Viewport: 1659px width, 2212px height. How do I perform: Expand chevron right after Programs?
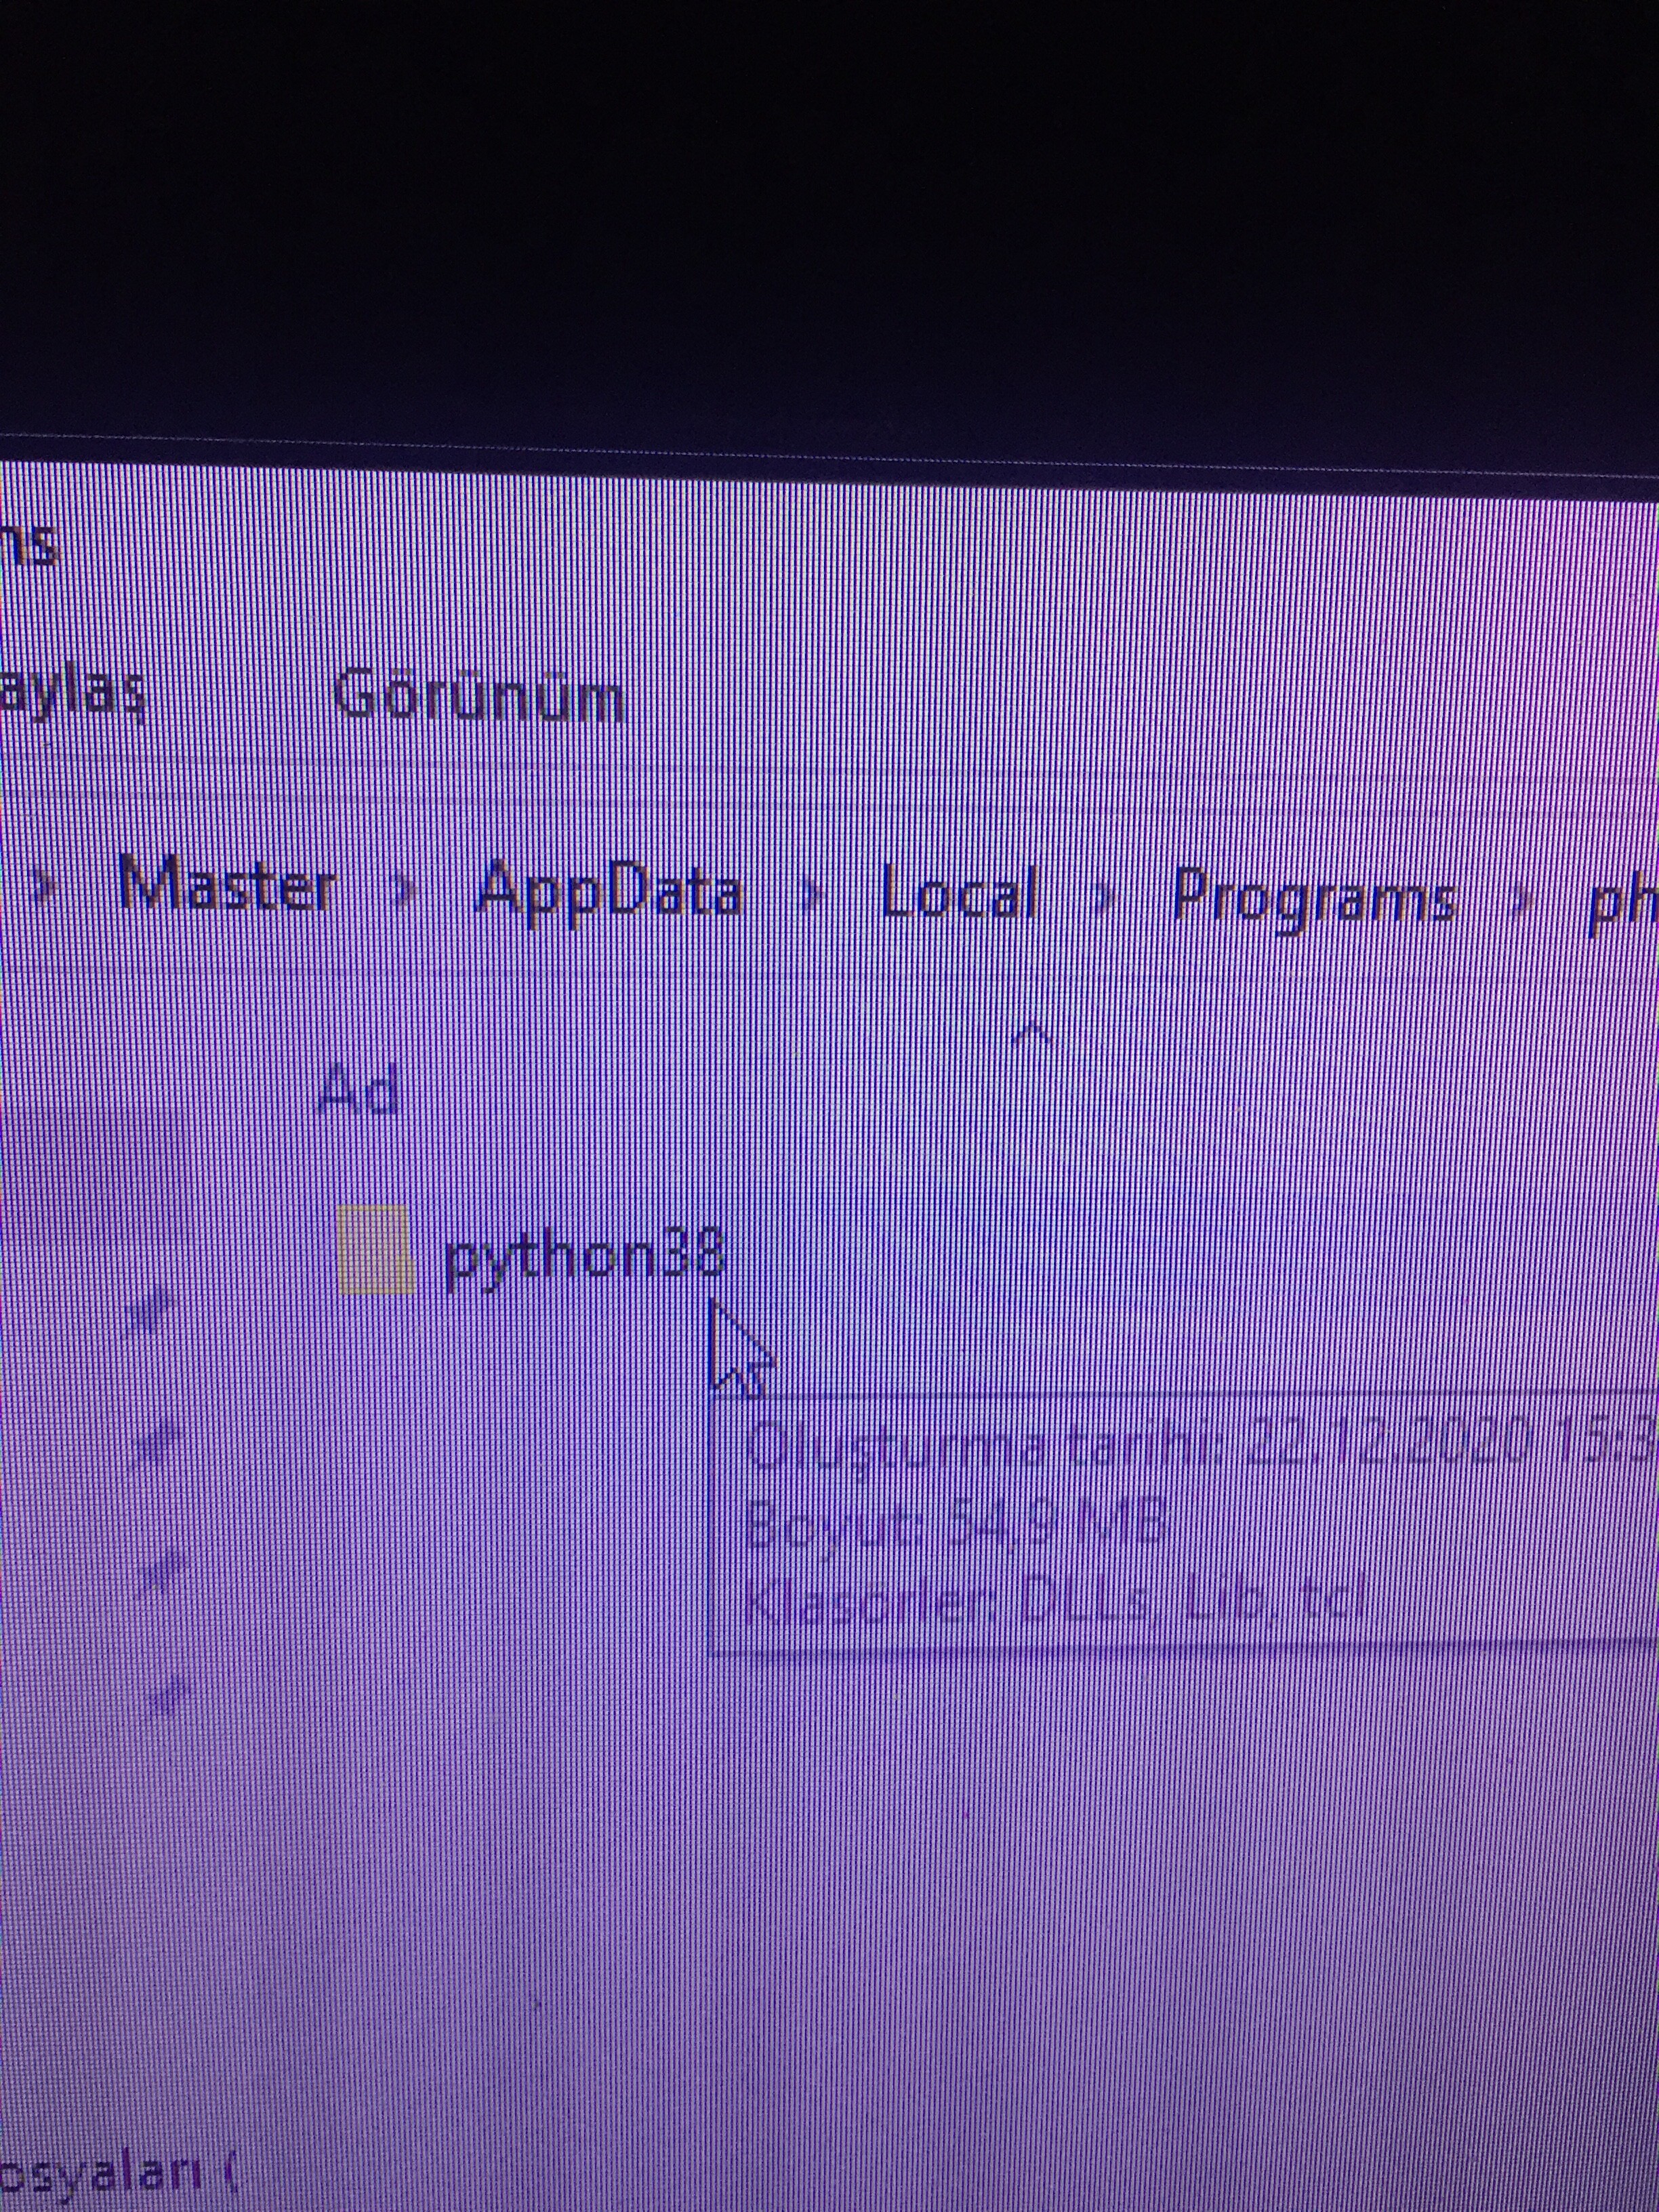[x=1522, y=902]
